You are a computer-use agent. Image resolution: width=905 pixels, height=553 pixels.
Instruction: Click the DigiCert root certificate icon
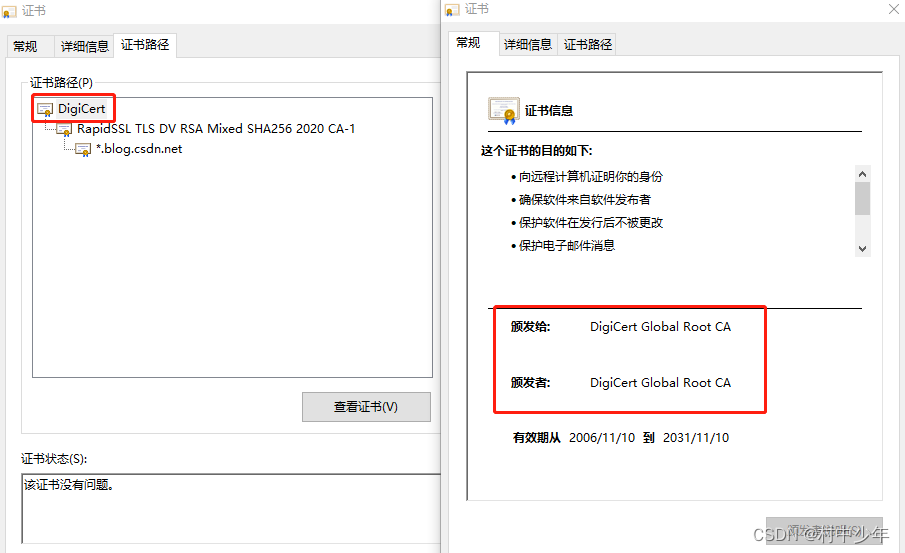pyautogui.click(x=45, y=109)
